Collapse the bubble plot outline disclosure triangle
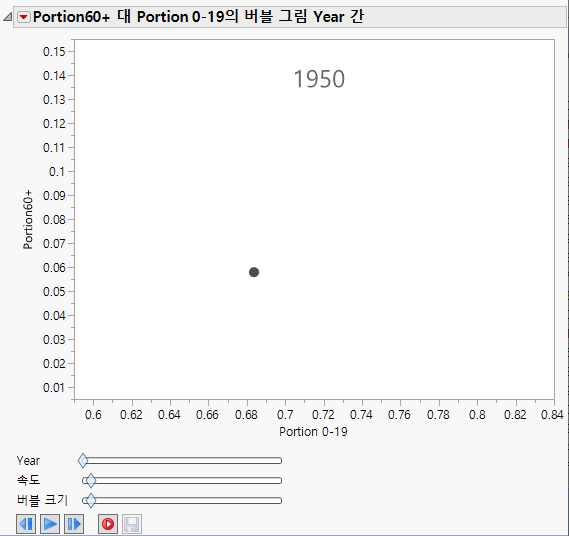 8,17
